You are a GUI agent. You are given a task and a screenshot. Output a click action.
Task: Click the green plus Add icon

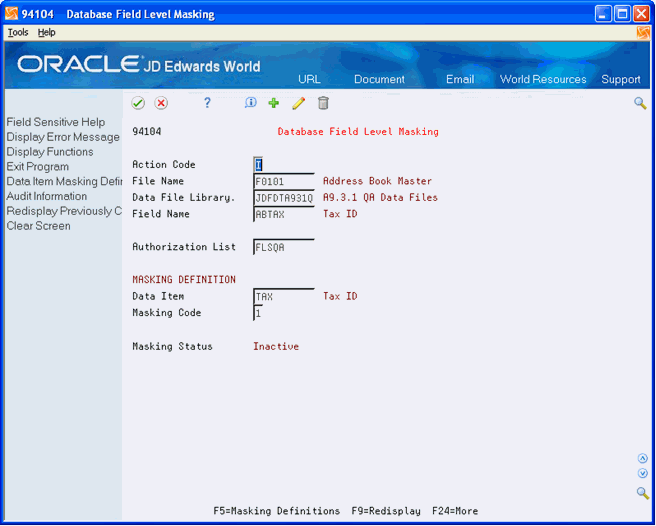[274, 103]
